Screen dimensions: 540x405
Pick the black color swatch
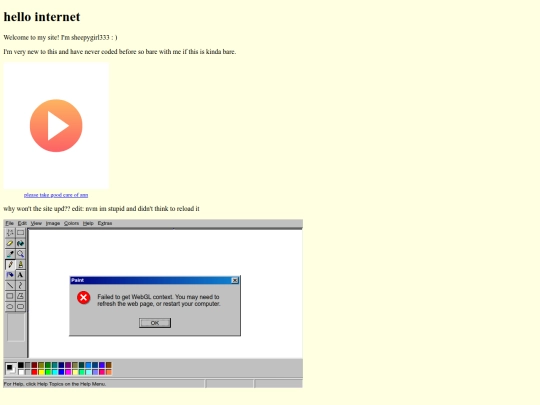(x=21, y=365)
